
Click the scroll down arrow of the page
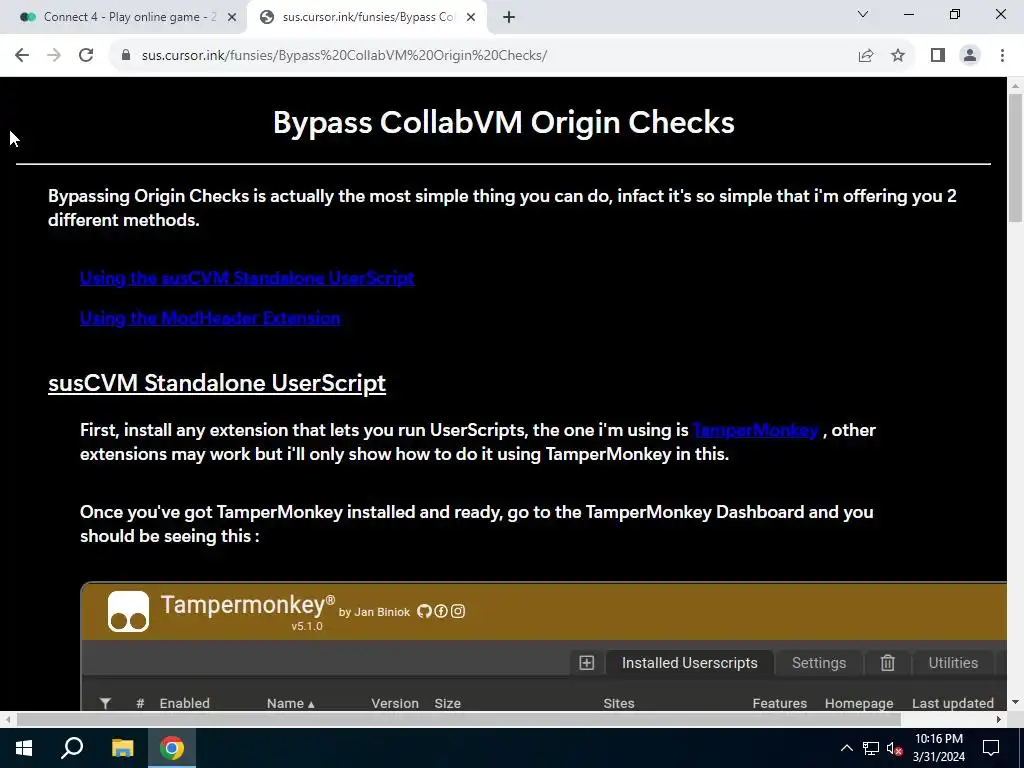pos(1016,702)
